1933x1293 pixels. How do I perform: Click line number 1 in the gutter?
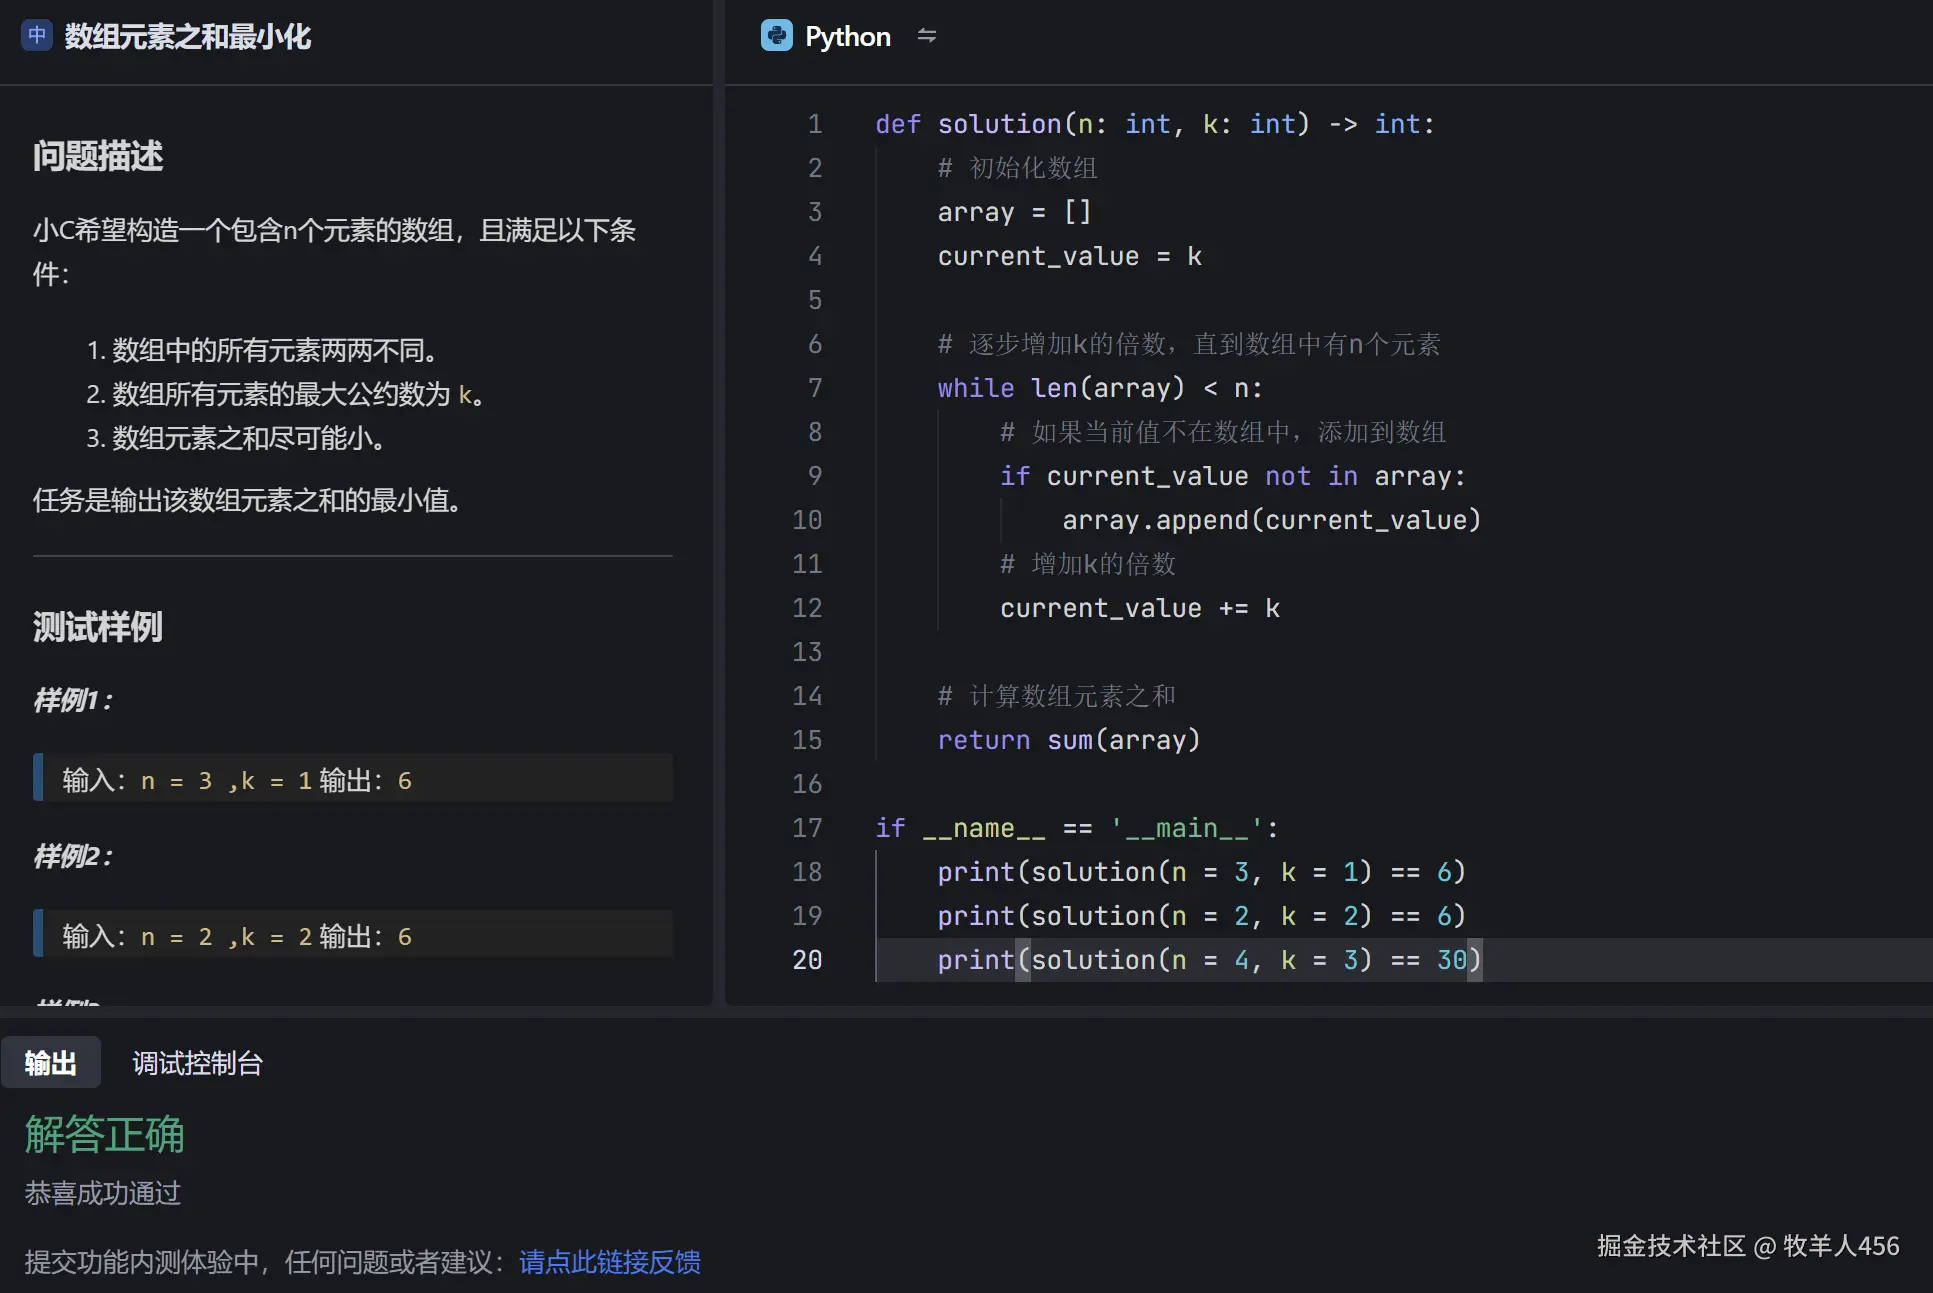[x=814, y=124]
